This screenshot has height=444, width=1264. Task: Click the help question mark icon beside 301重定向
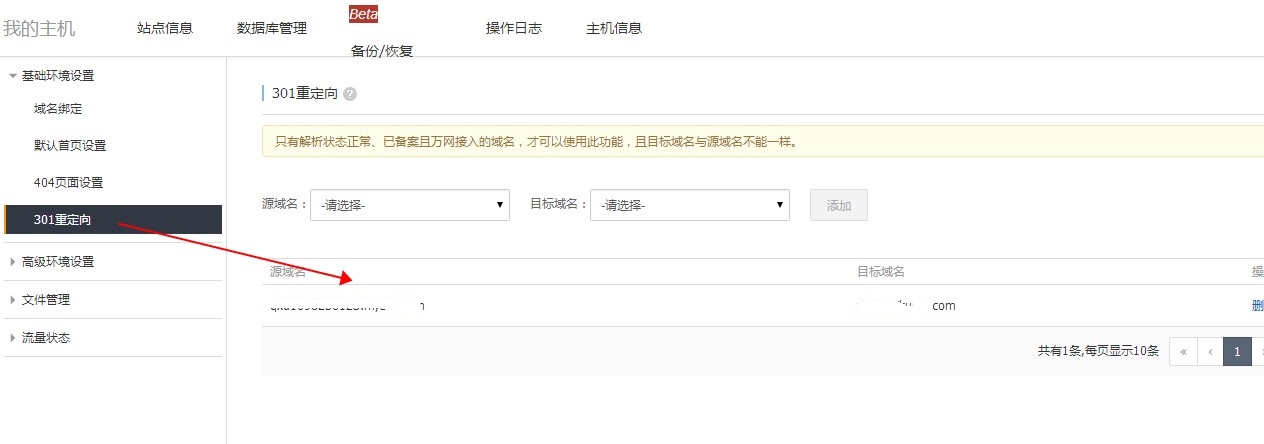click(x=350, y=94)
